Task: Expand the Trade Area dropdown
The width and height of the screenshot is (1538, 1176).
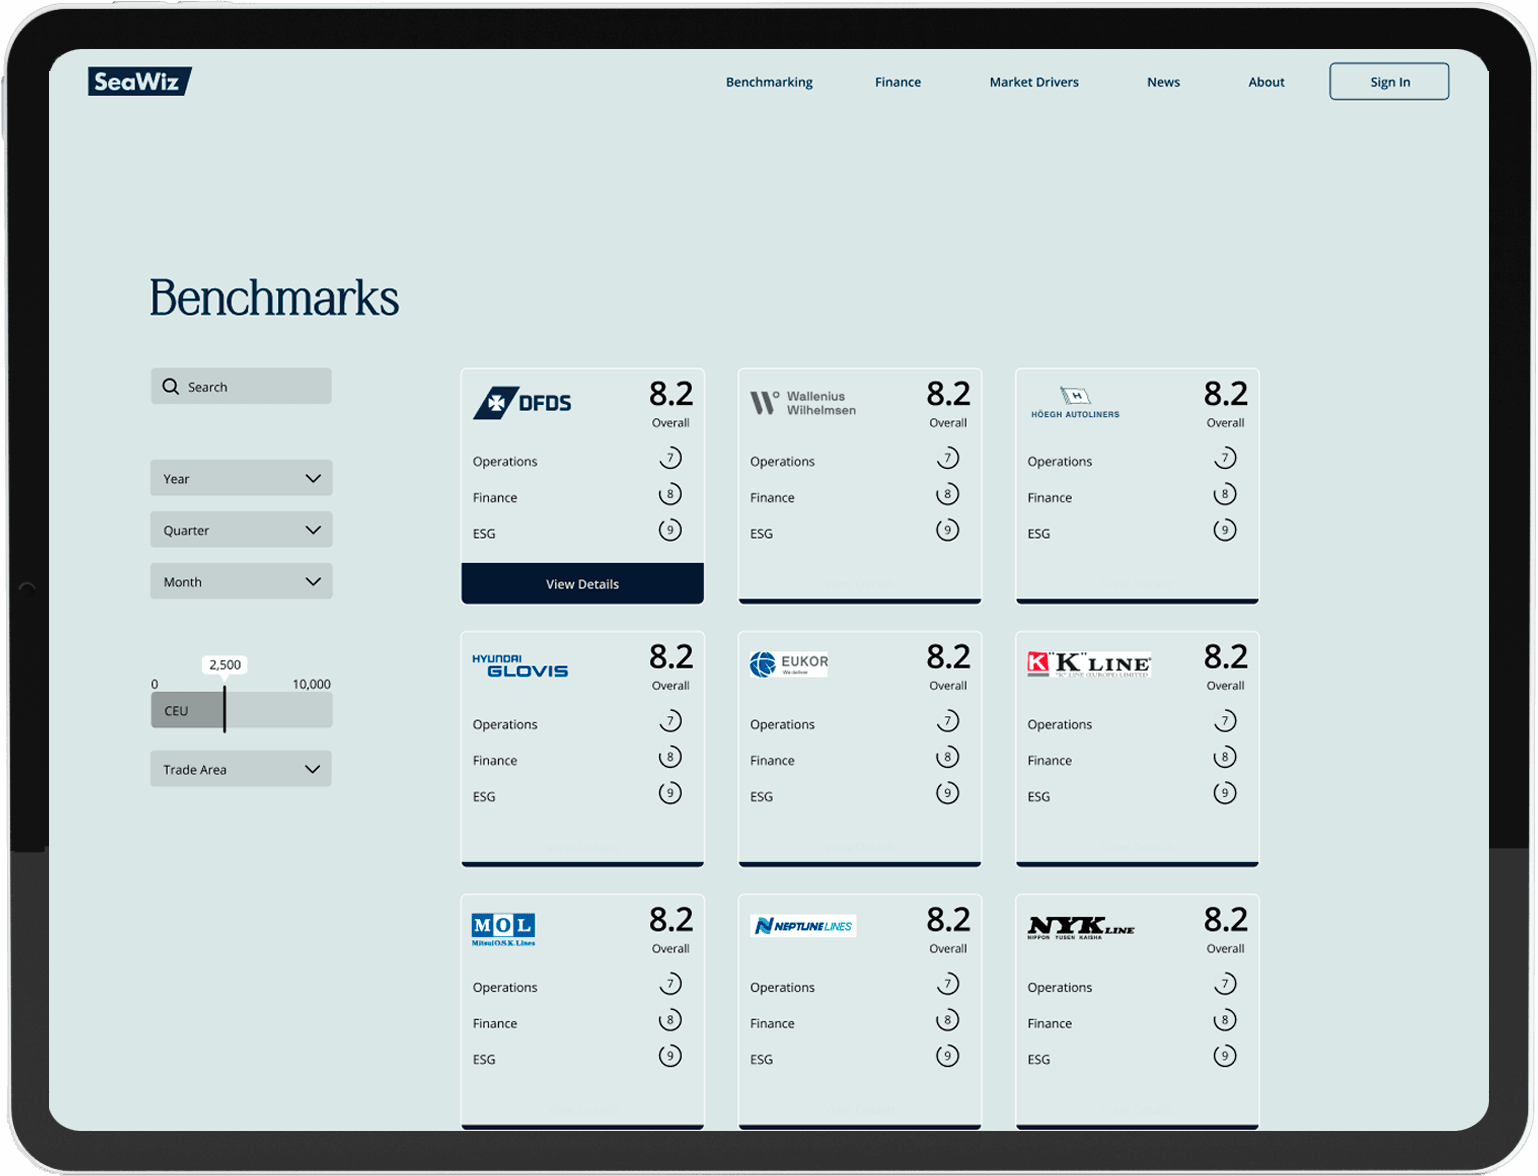Action: coord(241,769)
